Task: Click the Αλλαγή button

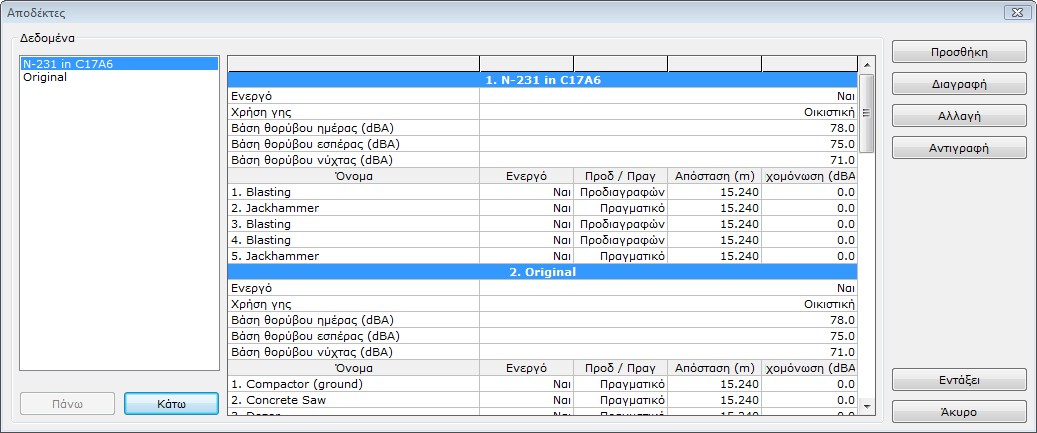Action: (959, 116)
